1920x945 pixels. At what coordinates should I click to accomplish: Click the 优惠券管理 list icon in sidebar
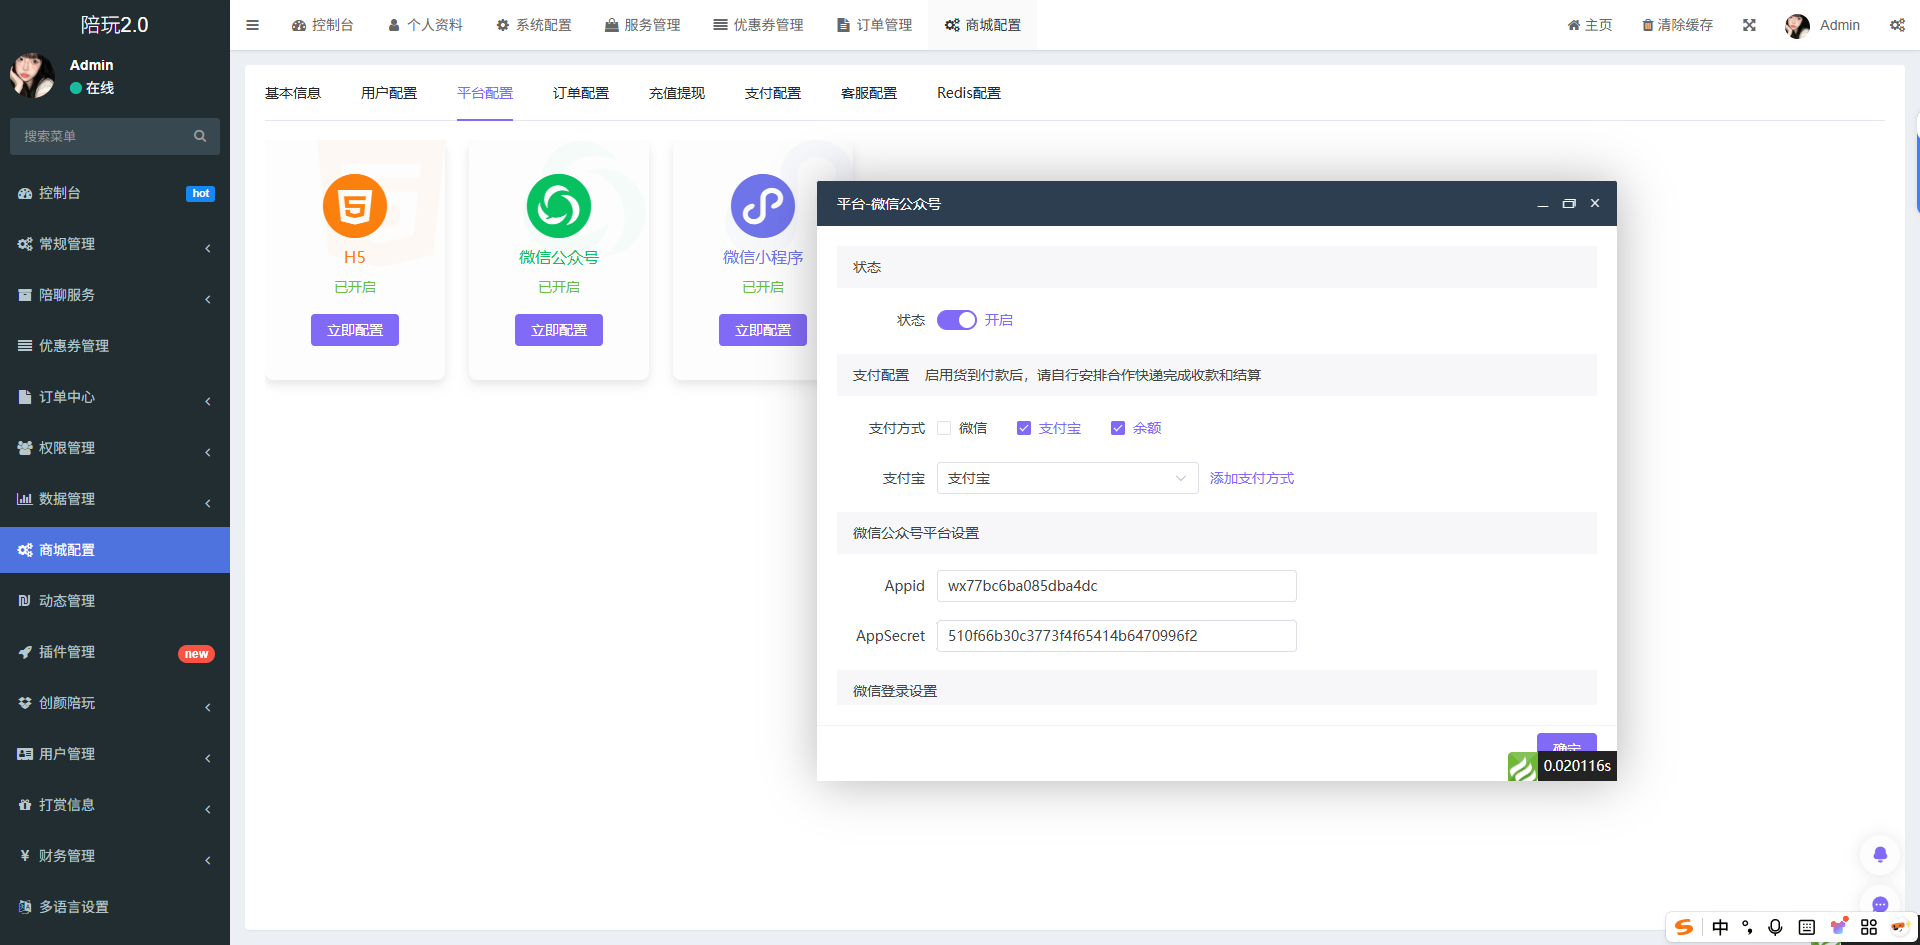tap(25, 346)
